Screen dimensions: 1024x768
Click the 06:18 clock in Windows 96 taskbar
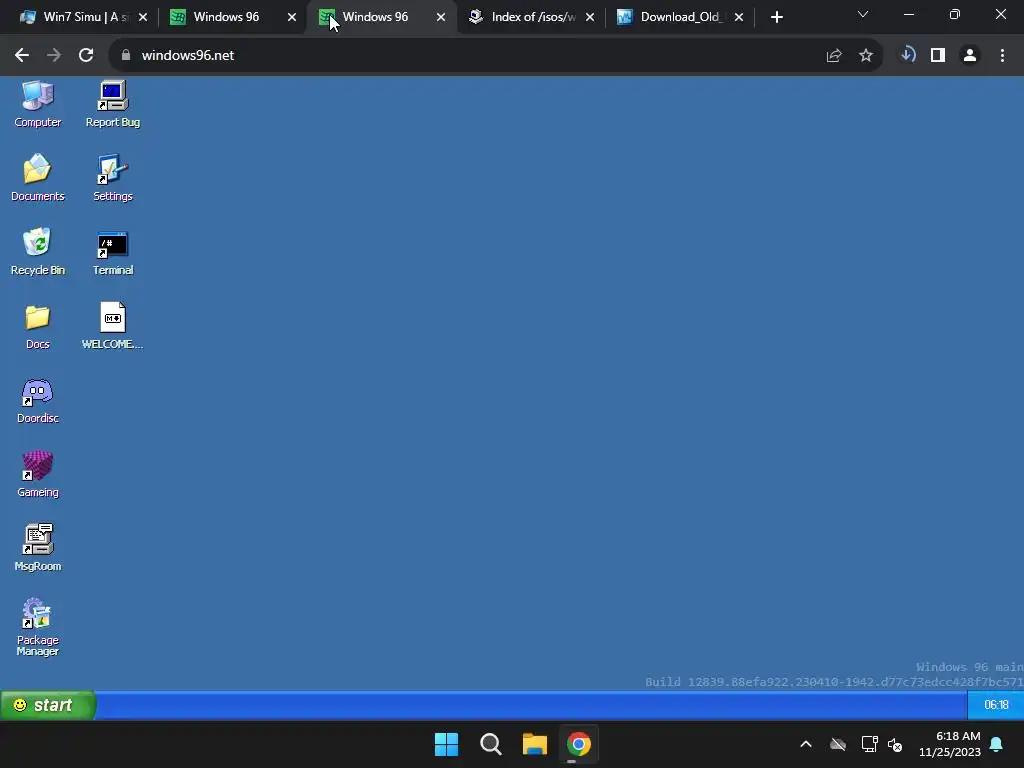pyautogui.click(x=996, y=705)
